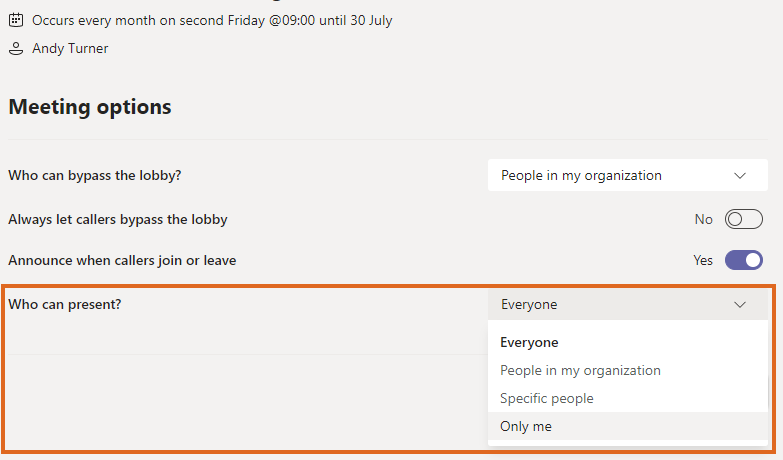Click the monthly recurrence details text
This screenshot has width=783, height=460.
tap(211, 20)
